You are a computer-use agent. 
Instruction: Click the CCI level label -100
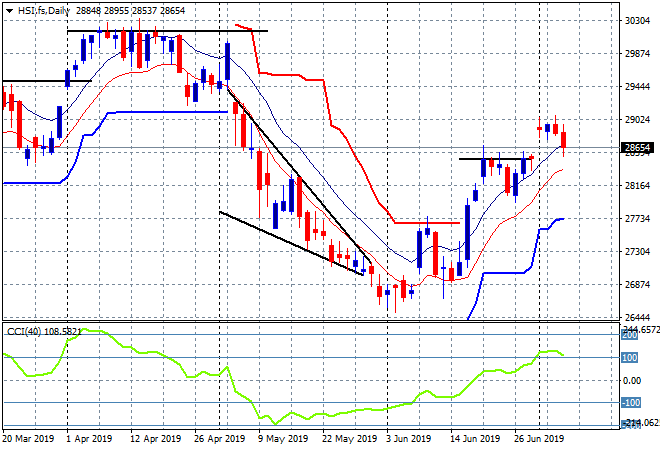pos(631,403)
